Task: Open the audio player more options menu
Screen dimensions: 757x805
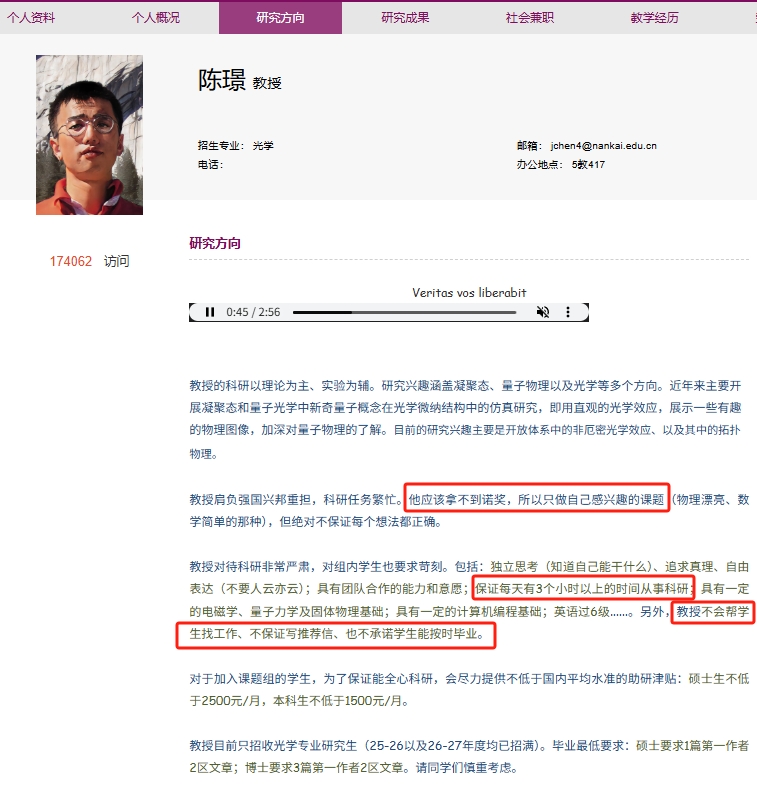Action: pos(568,312)
